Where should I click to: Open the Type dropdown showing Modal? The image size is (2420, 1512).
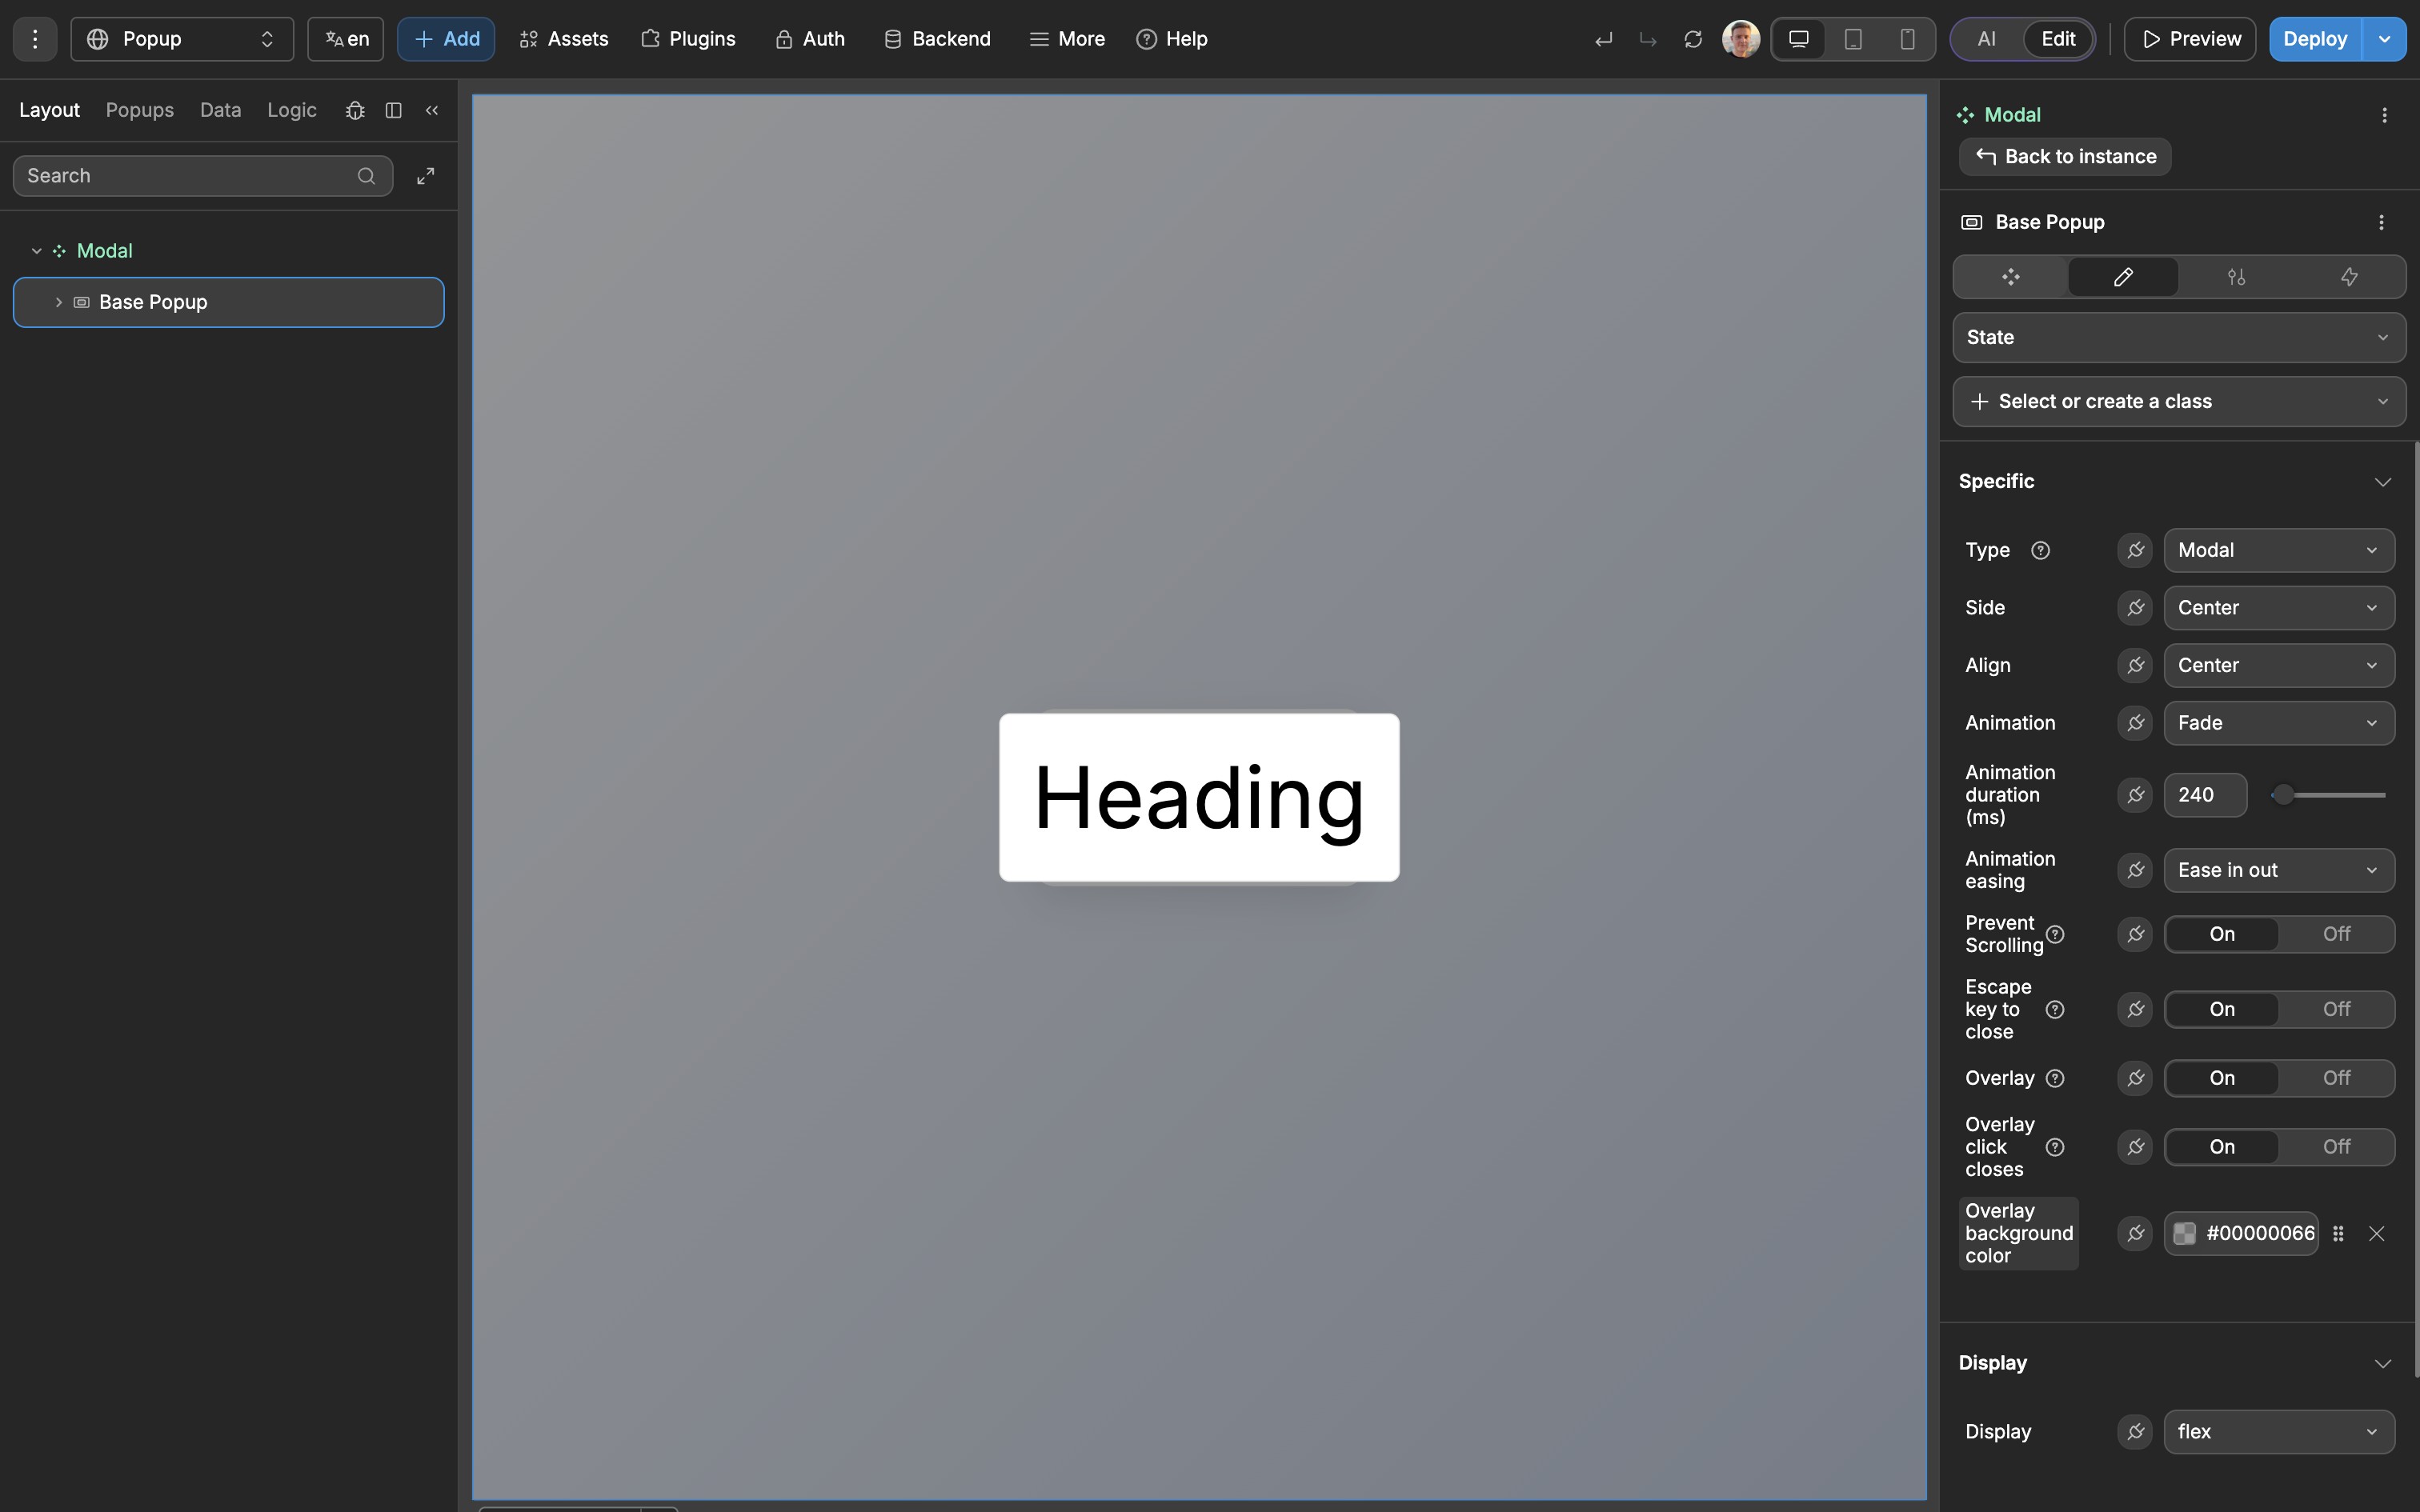tap(2279, 550)
